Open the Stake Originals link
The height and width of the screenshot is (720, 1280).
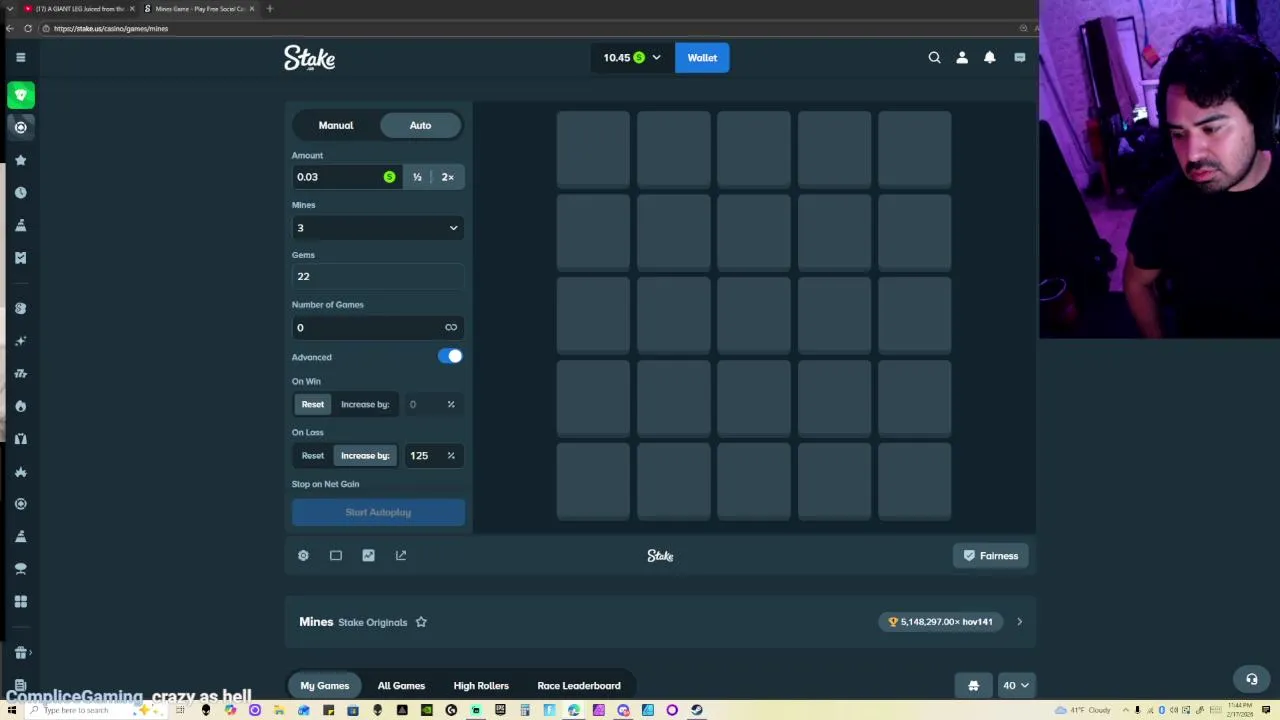[372, 622]
